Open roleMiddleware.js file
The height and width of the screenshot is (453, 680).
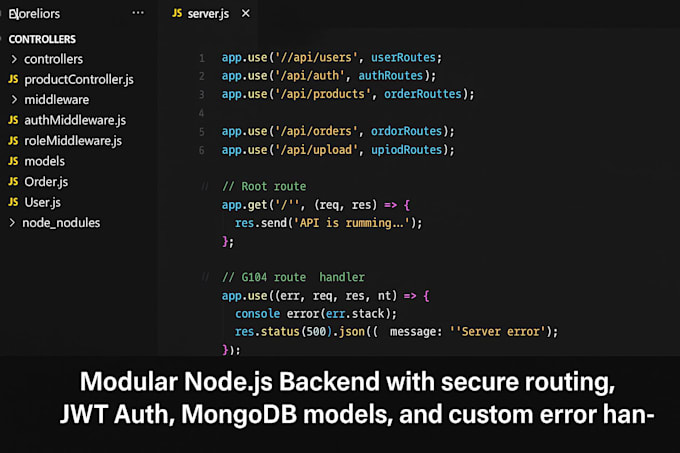point(73,141)
